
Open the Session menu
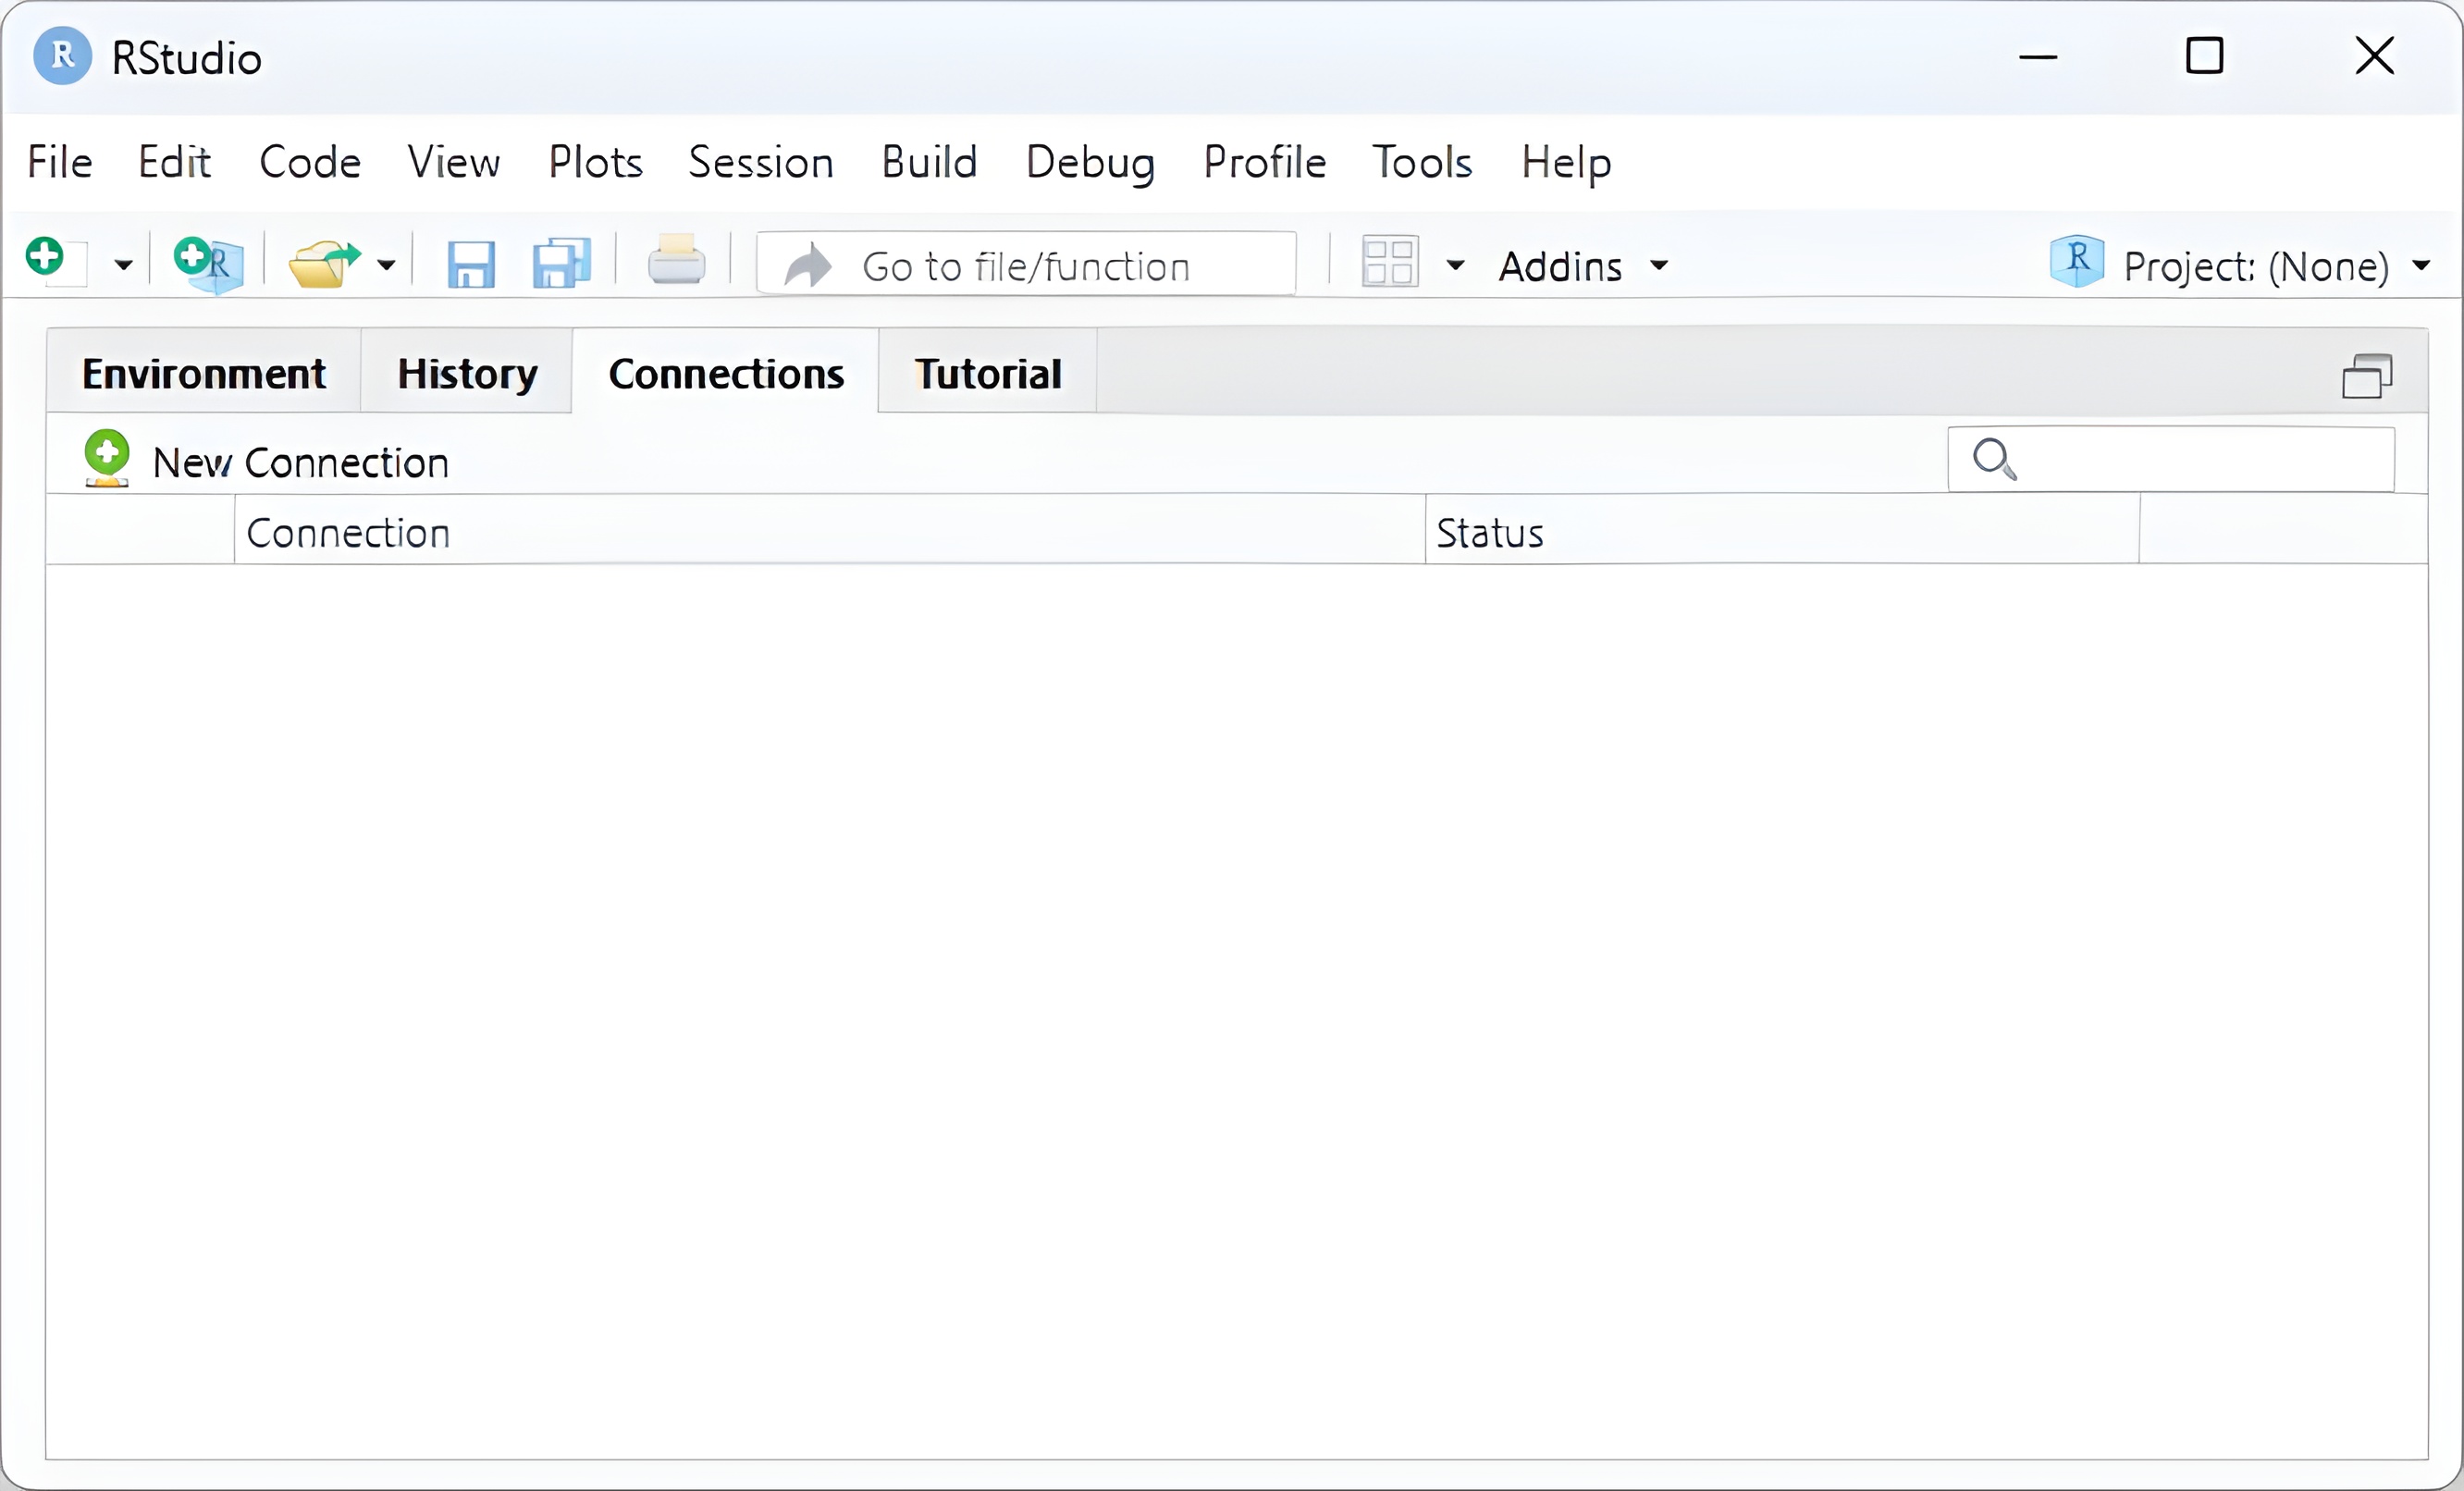point(760,162)
